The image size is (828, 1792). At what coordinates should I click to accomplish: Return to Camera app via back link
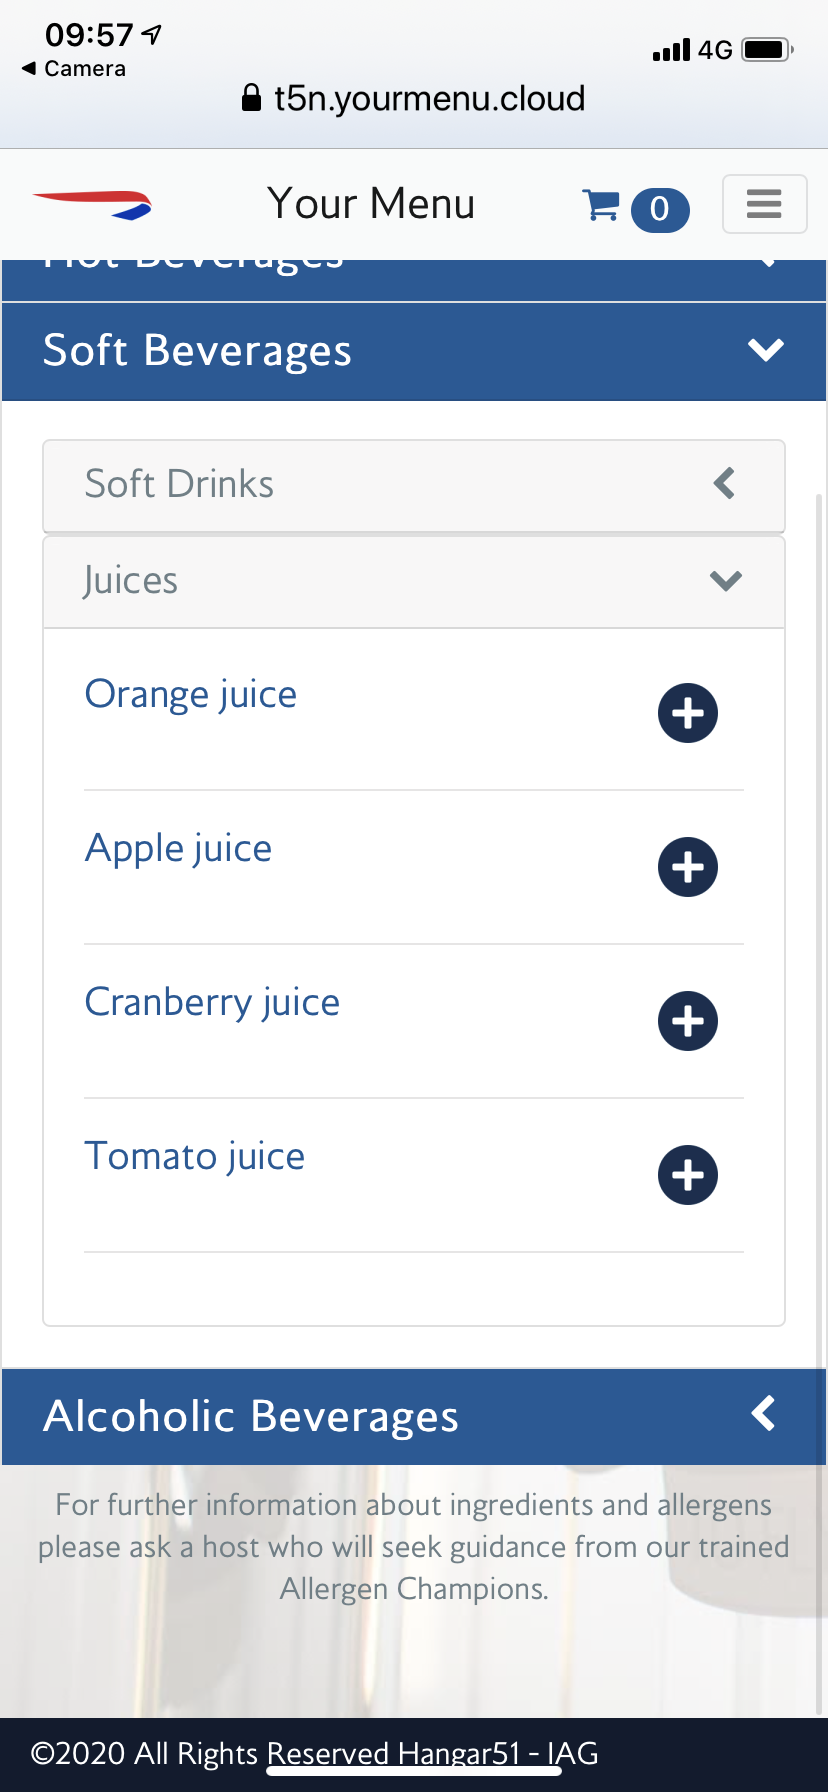coord(75,68)
